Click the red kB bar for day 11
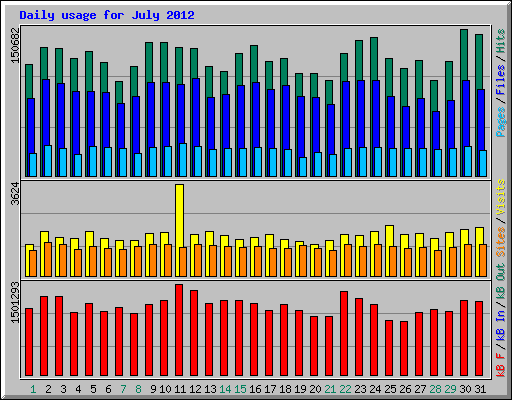The height and width of the screenshot is (400, 512). tap(179, 330)
